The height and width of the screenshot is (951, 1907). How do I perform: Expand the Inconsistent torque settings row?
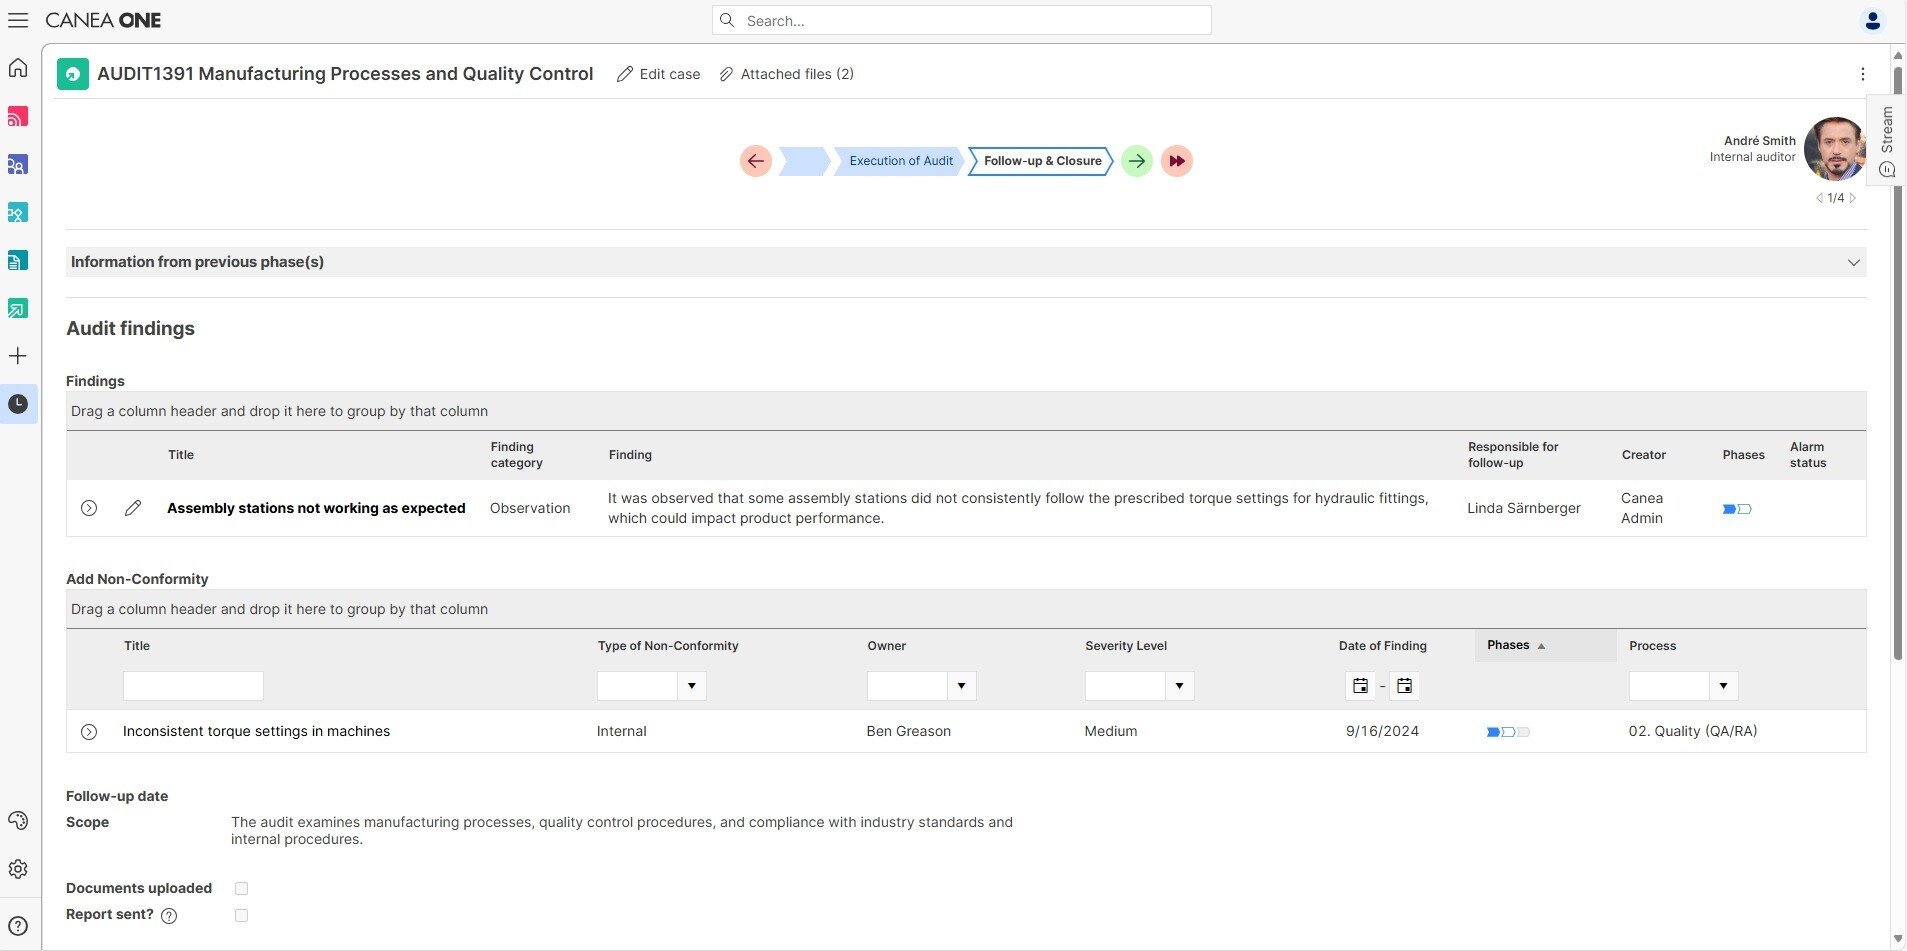89,731
